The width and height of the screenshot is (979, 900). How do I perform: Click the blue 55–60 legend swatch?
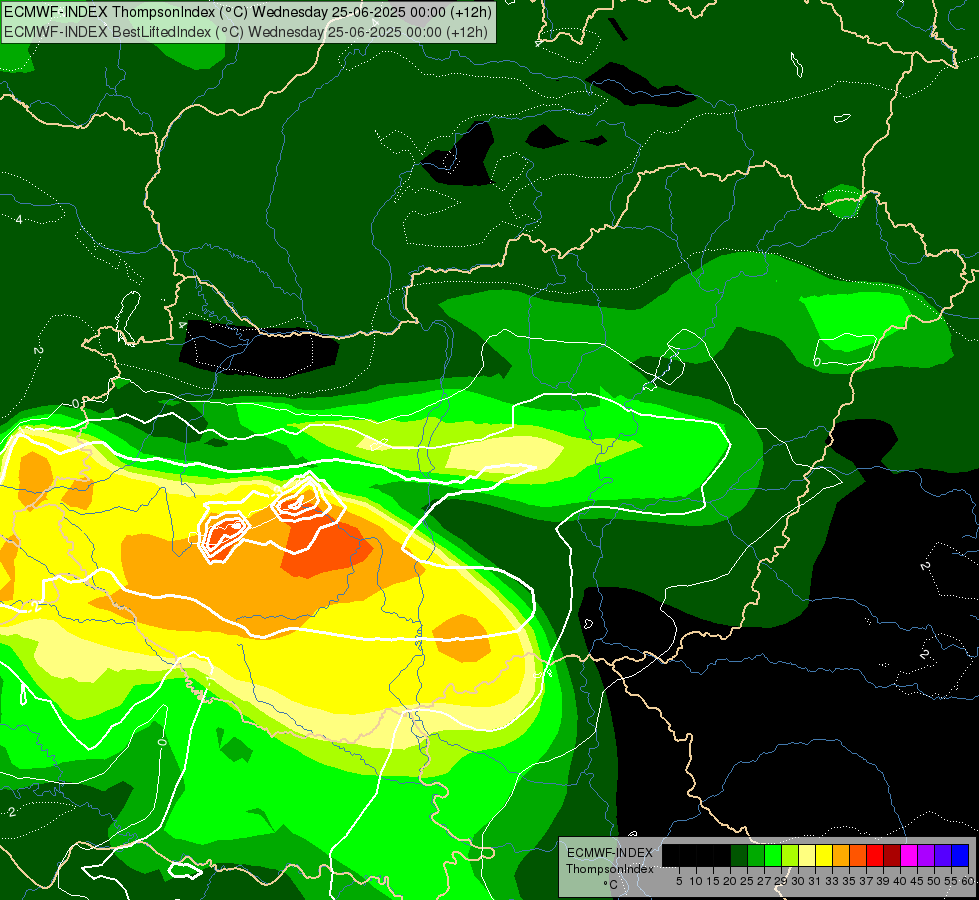point(960,855)
